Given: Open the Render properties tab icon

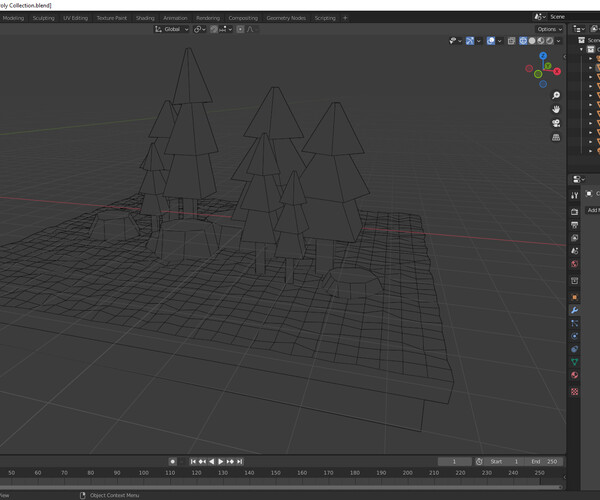Looking at the screenshot, I should tap(575, 212).
